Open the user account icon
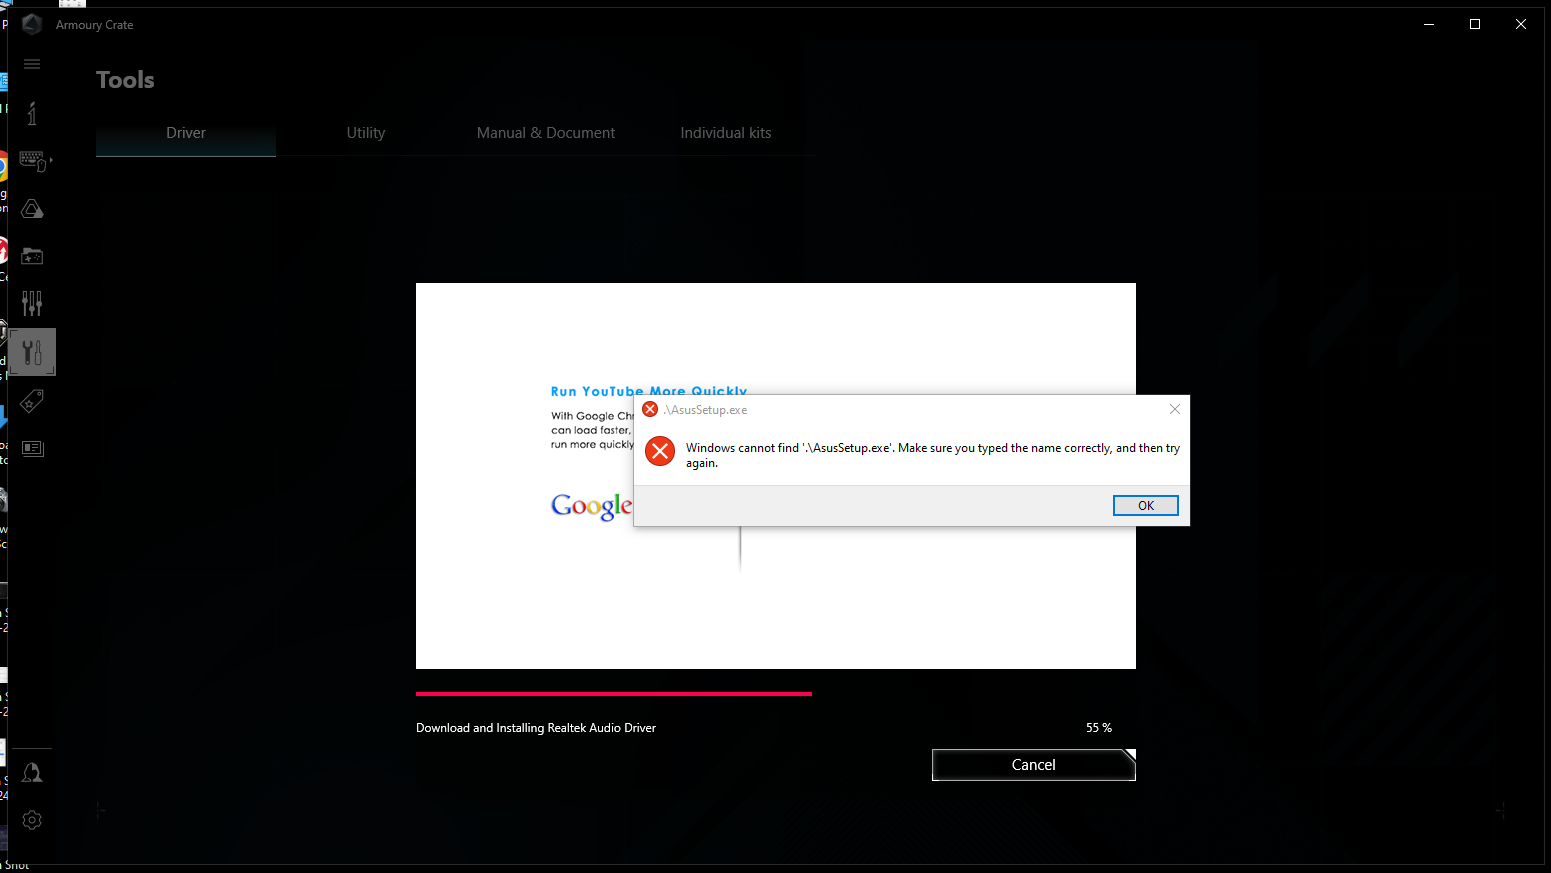The height and width of the screenshot is (873, 1551). pyautogui.click(x=32, y=771)
